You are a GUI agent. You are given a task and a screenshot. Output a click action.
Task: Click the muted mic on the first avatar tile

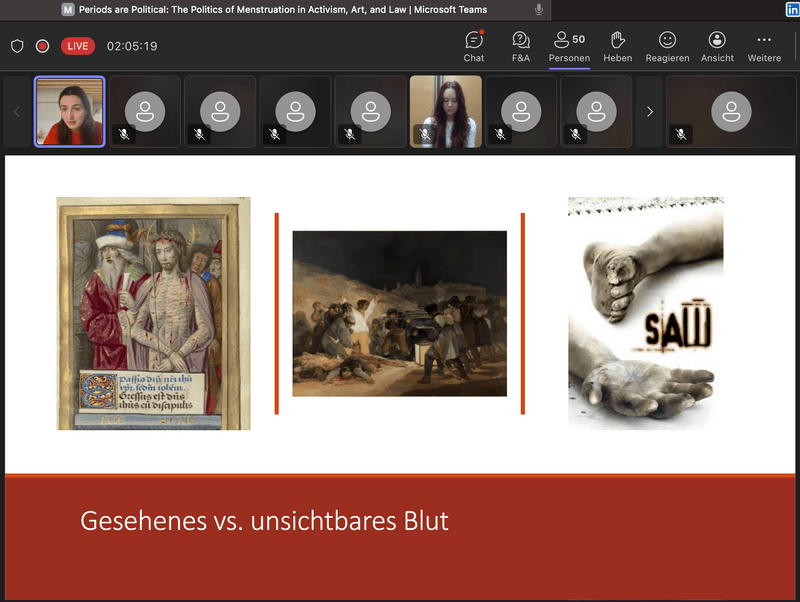[x=124, y=133]
